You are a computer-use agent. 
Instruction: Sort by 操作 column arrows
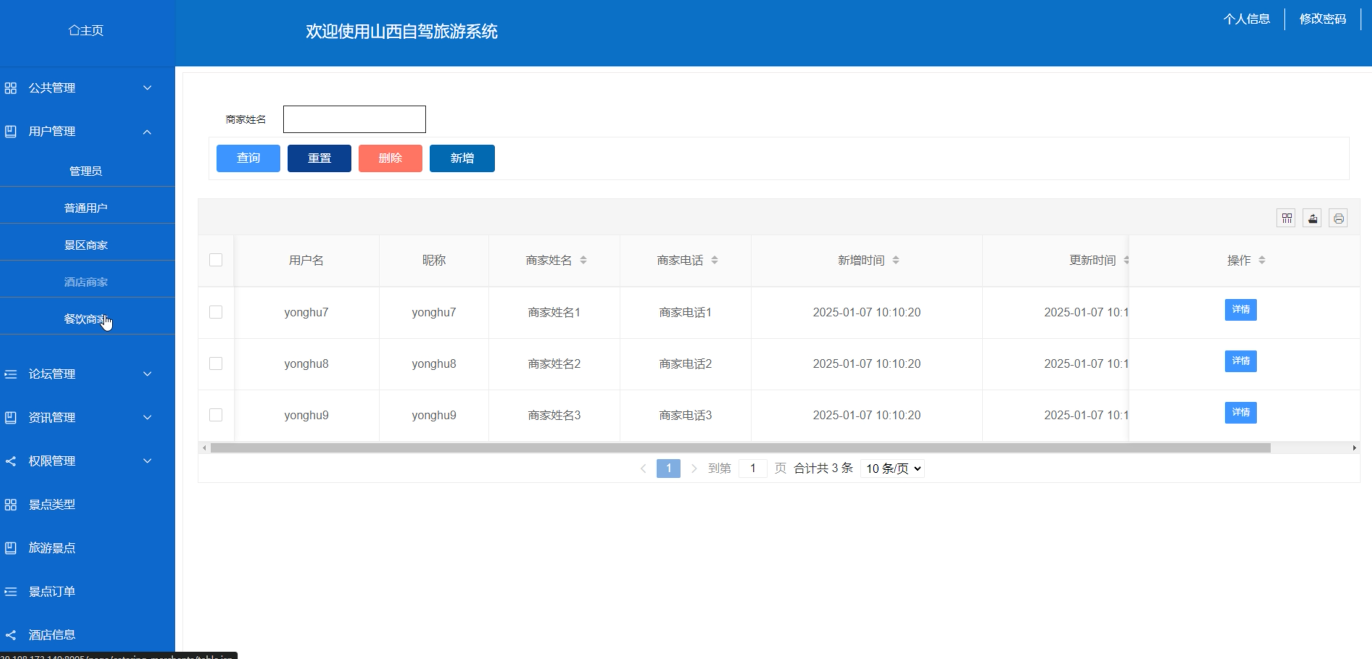(x=1262, y=260)
